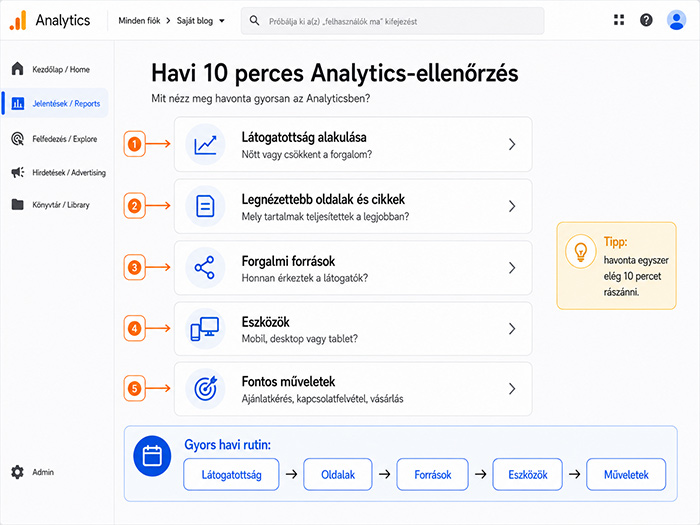Open Könyvtár / Library section

[61, 205]
